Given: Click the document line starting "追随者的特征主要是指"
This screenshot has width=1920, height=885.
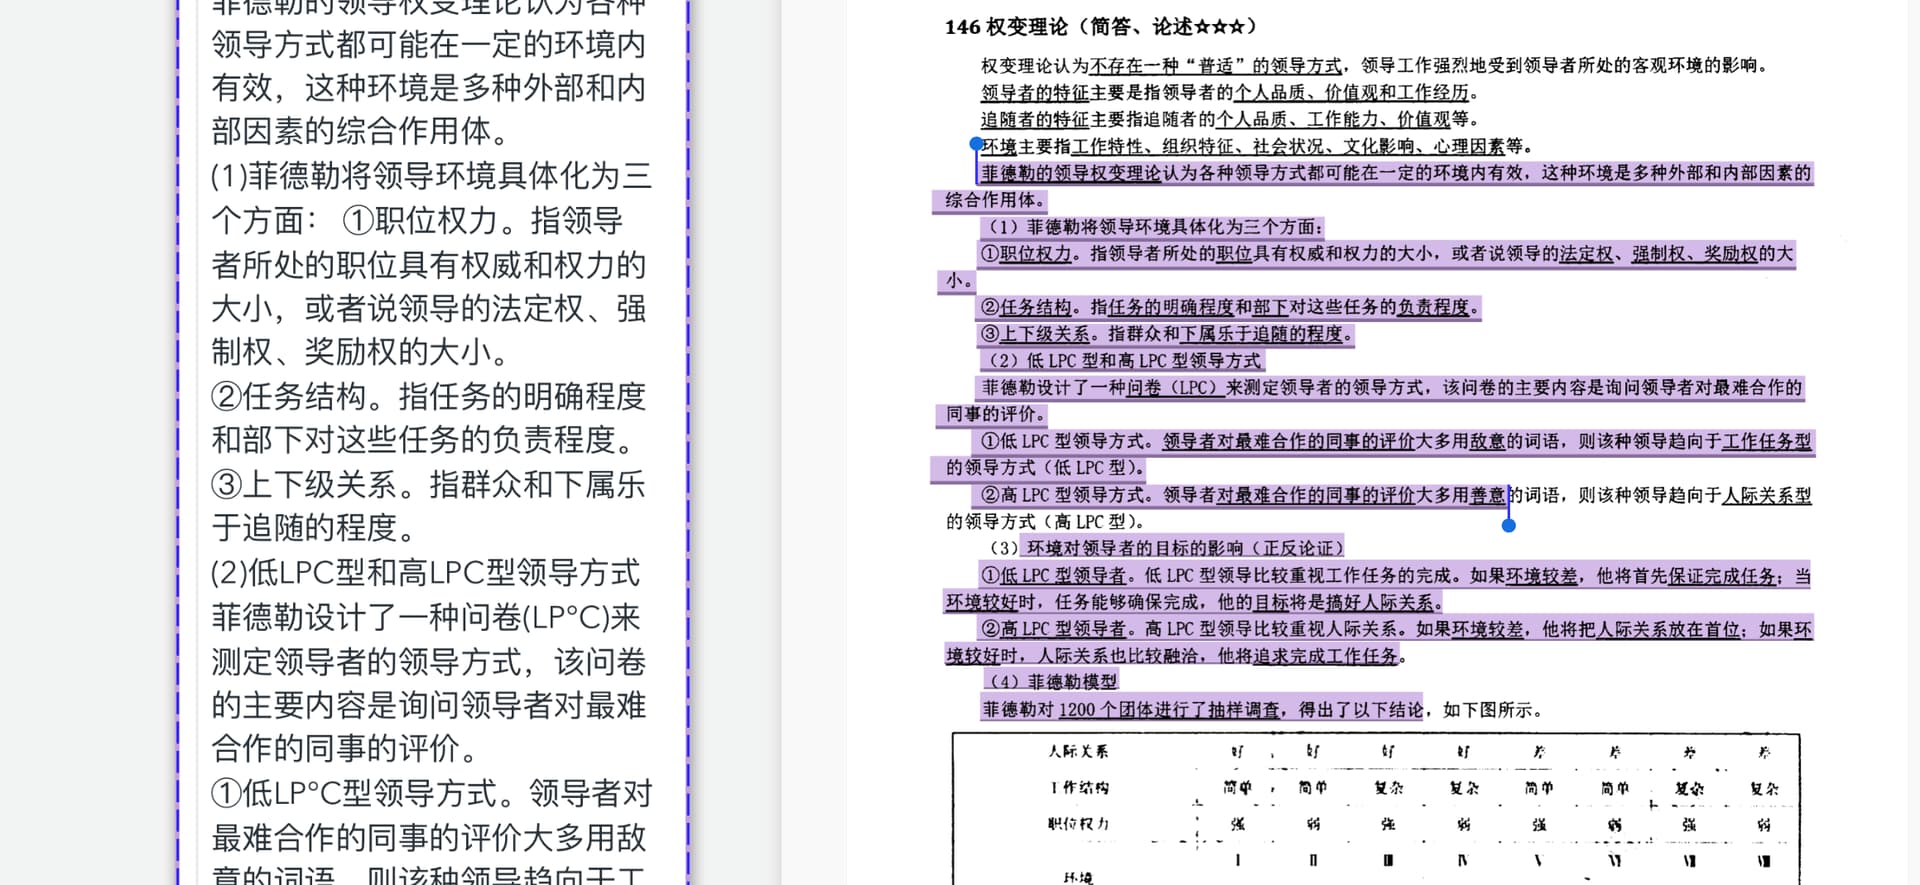Looking at the screenshot, I should (x=1230, y=120).
